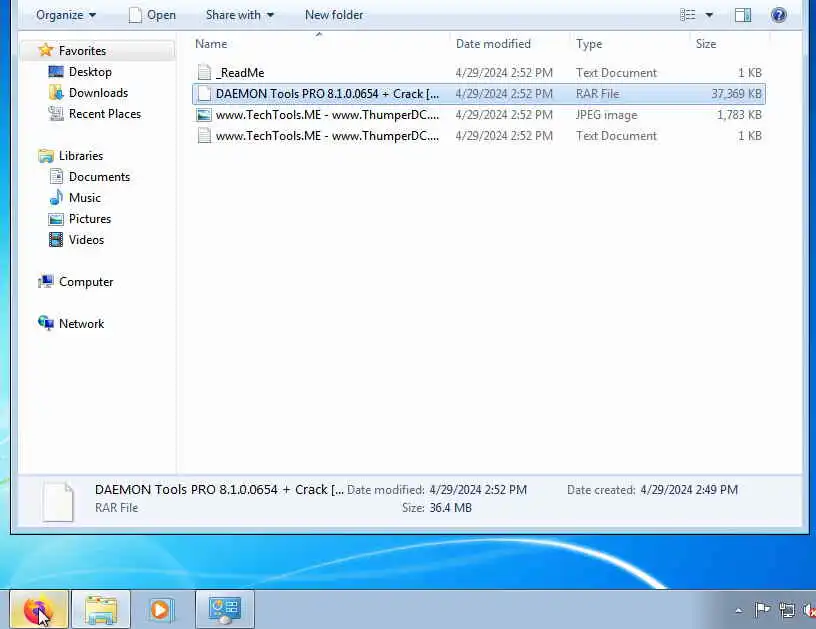
Task: Select Computer in navigation pane
Action: [86, 281]
